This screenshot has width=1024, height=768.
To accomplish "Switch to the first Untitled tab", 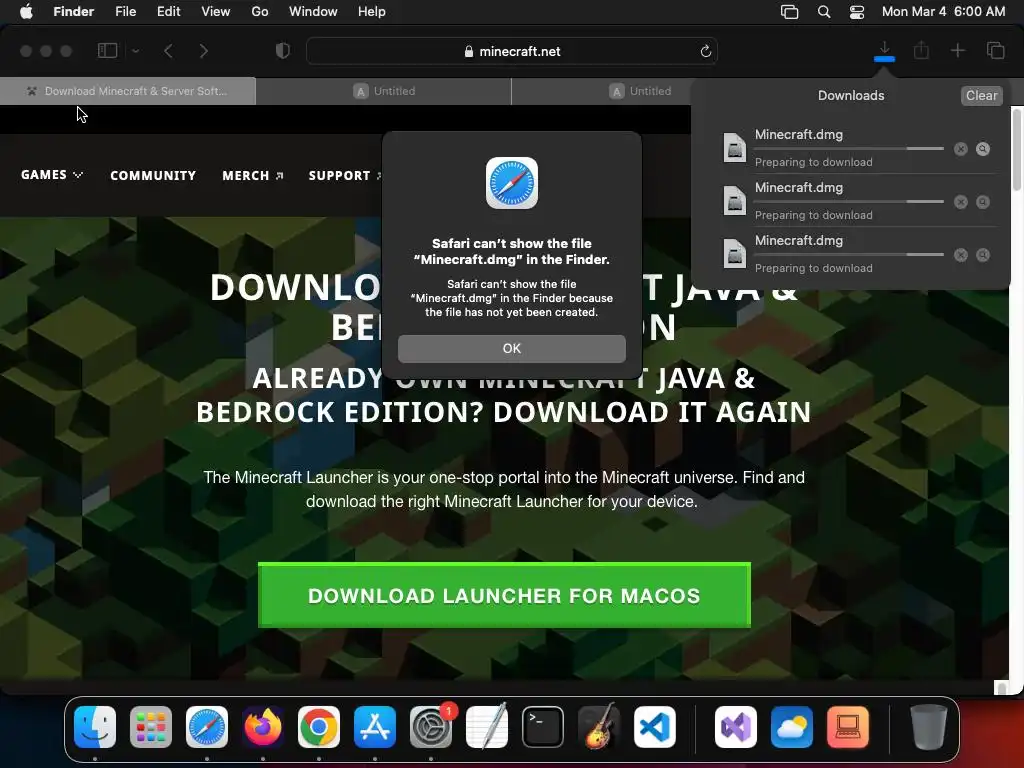I will pos(384,91).
